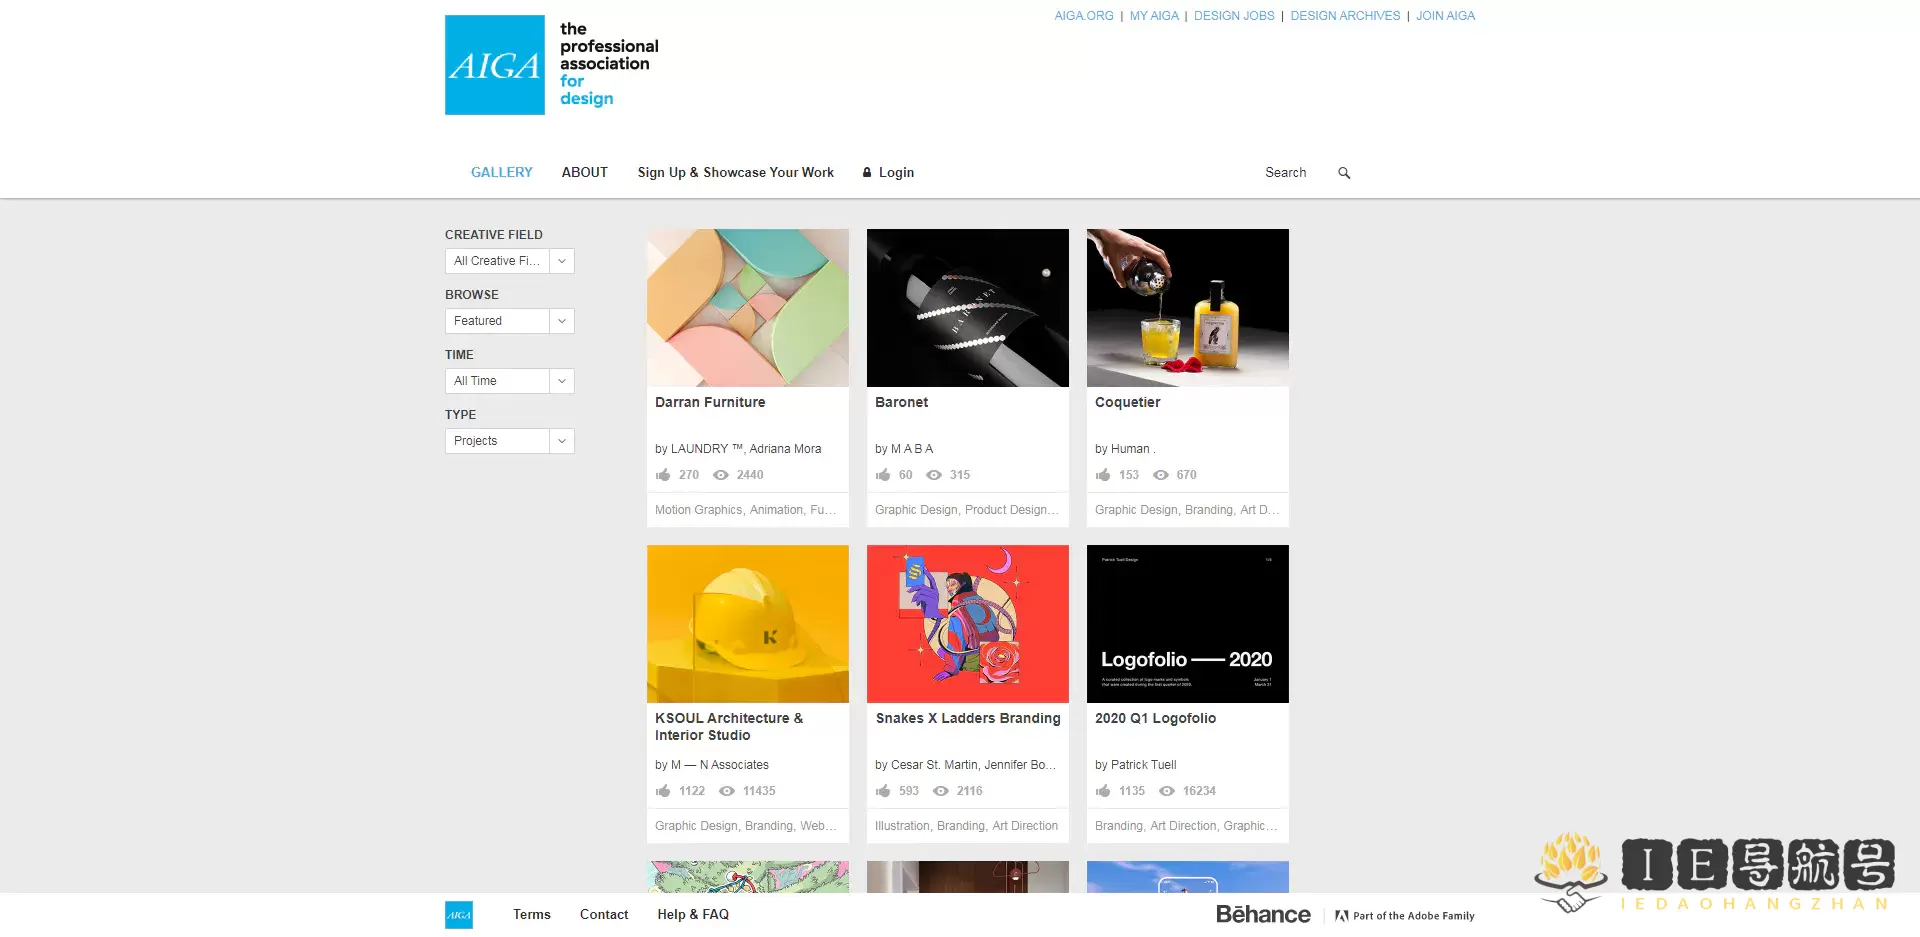Expand the Featured browse dropdown
The height and width of the screenshot is (937, 1920).
(x=509, y=321)
